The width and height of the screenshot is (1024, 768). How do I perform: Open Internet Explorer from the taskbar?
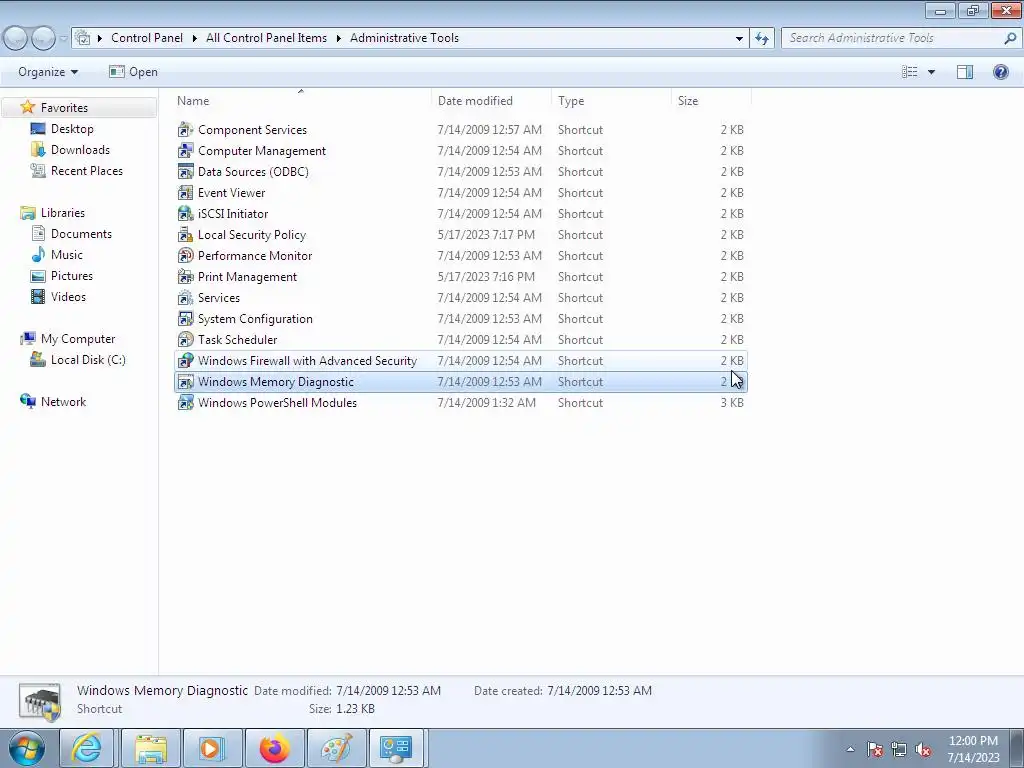tap(88, 748)
